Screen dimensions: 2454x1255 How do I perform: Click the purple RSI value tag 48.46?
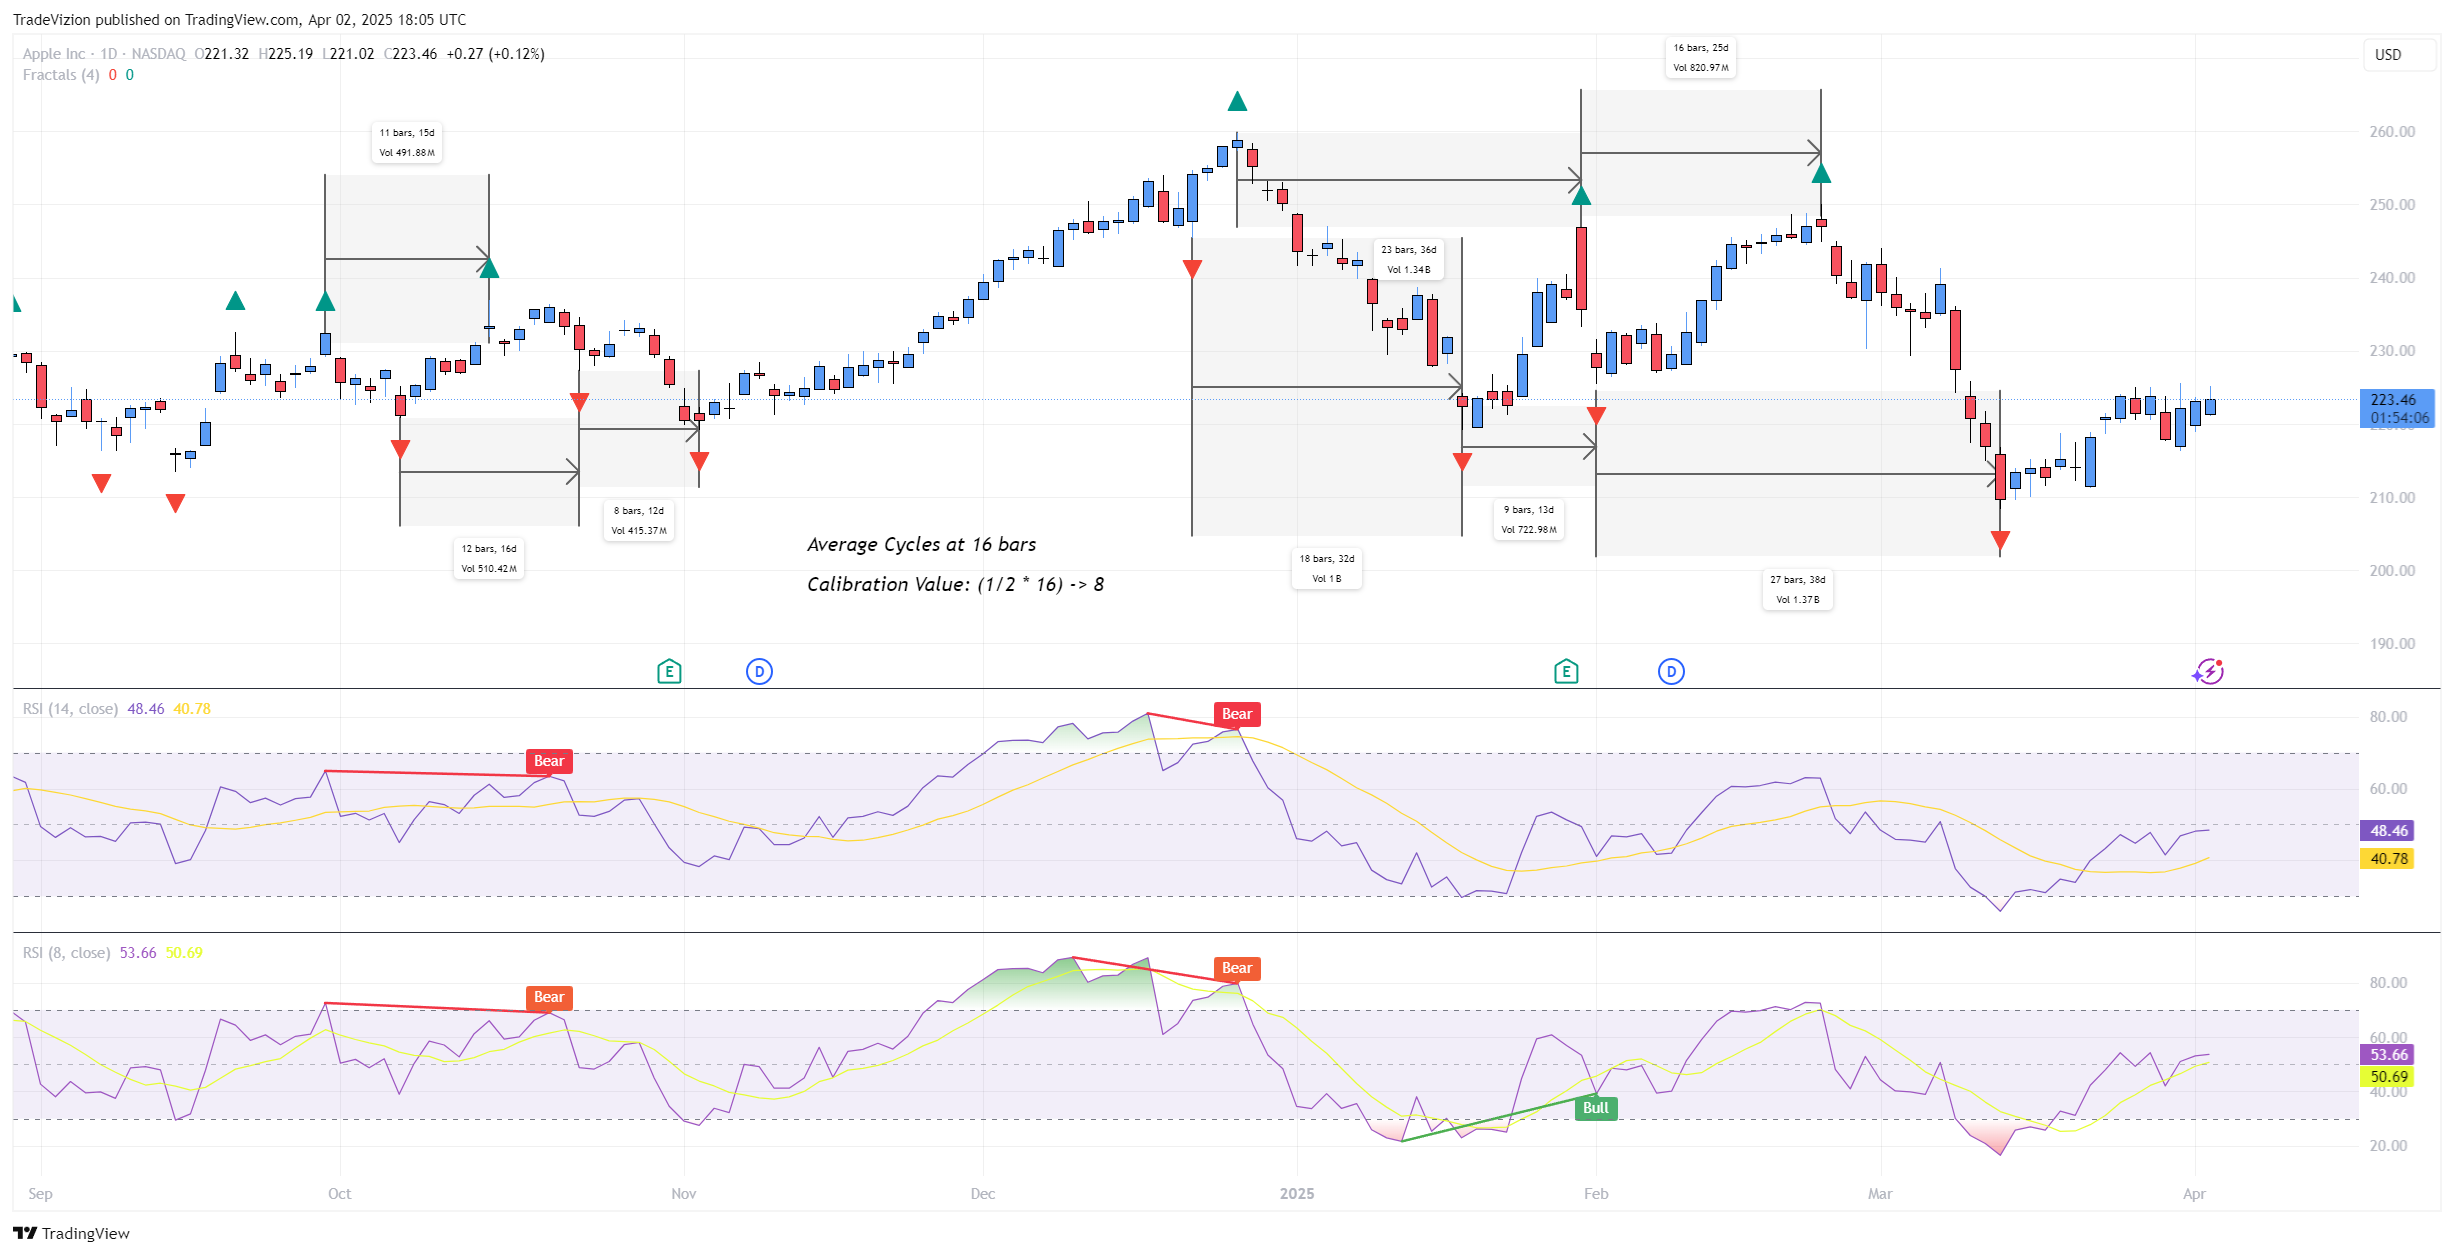click(x=2387, y=830)
